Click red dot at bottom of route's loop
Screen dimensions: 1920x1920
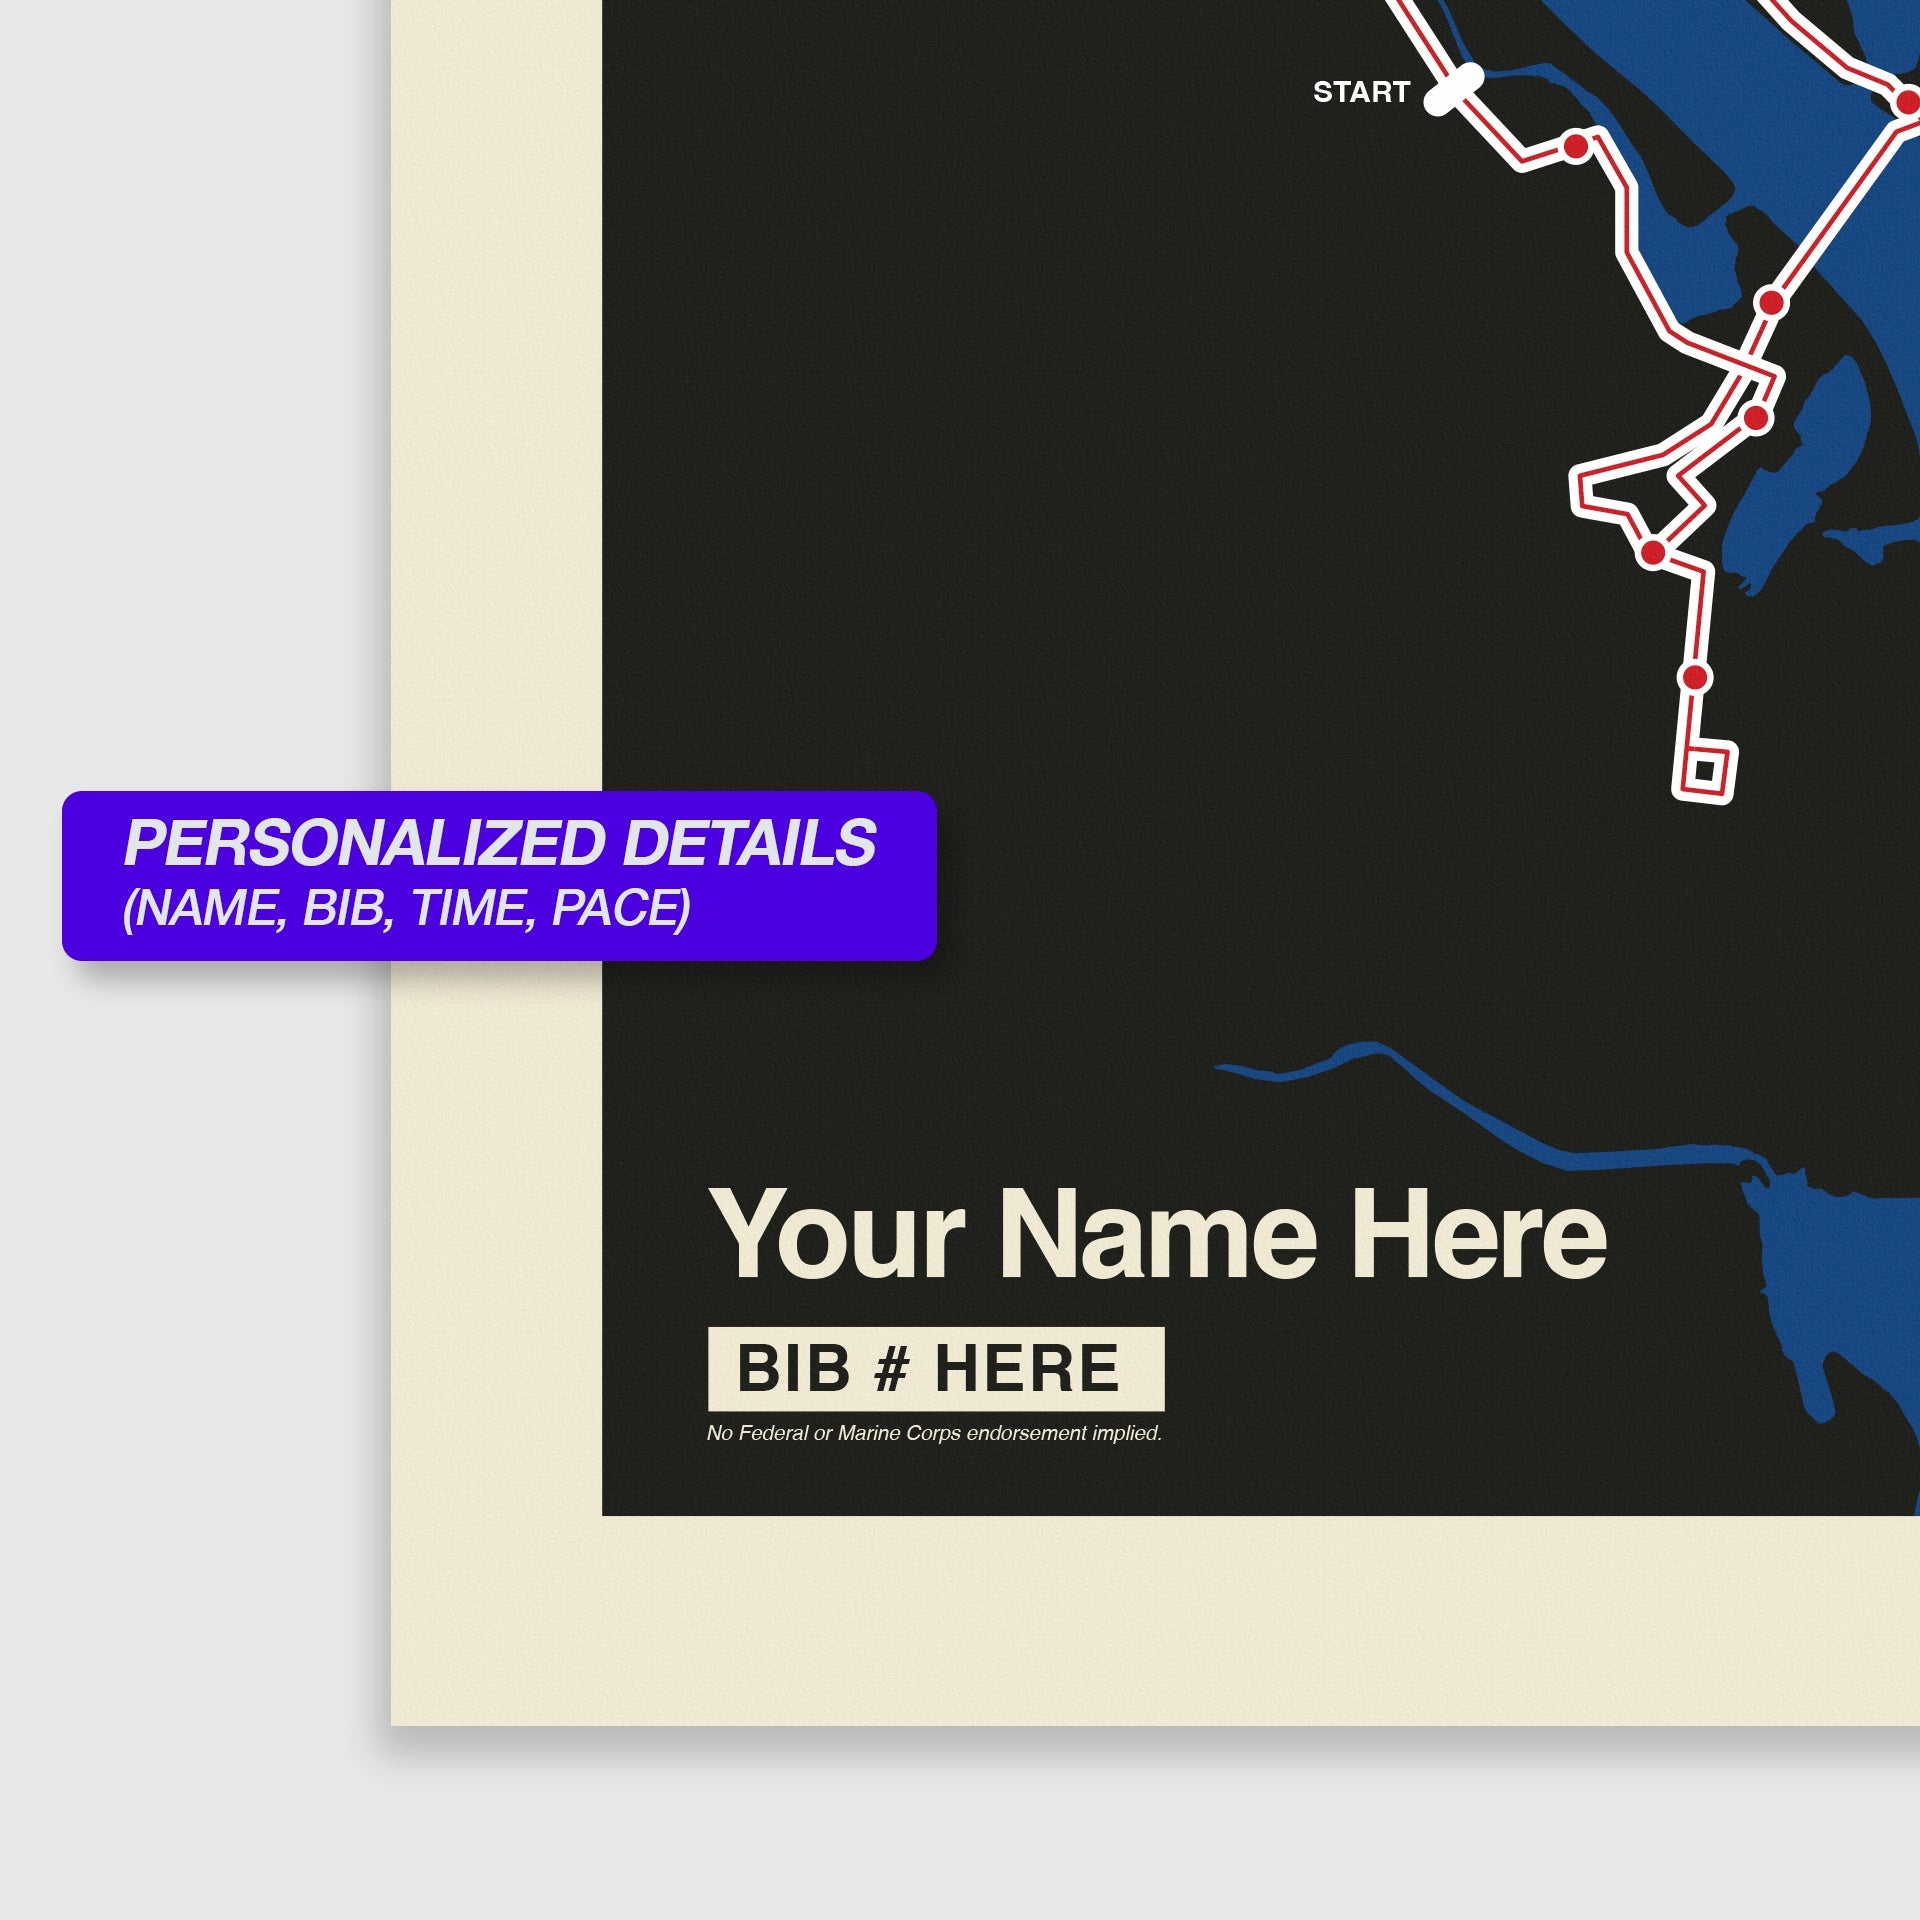[1653, 552]
